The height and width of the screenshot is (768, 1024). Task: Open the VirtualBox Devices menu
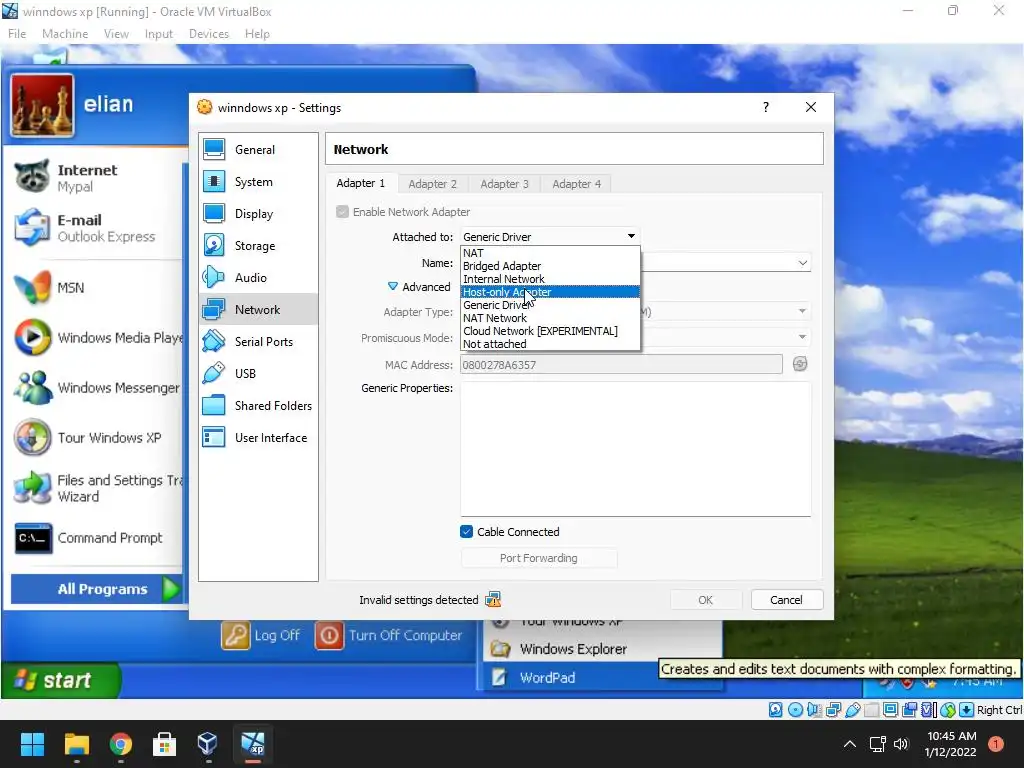[209, 33]
